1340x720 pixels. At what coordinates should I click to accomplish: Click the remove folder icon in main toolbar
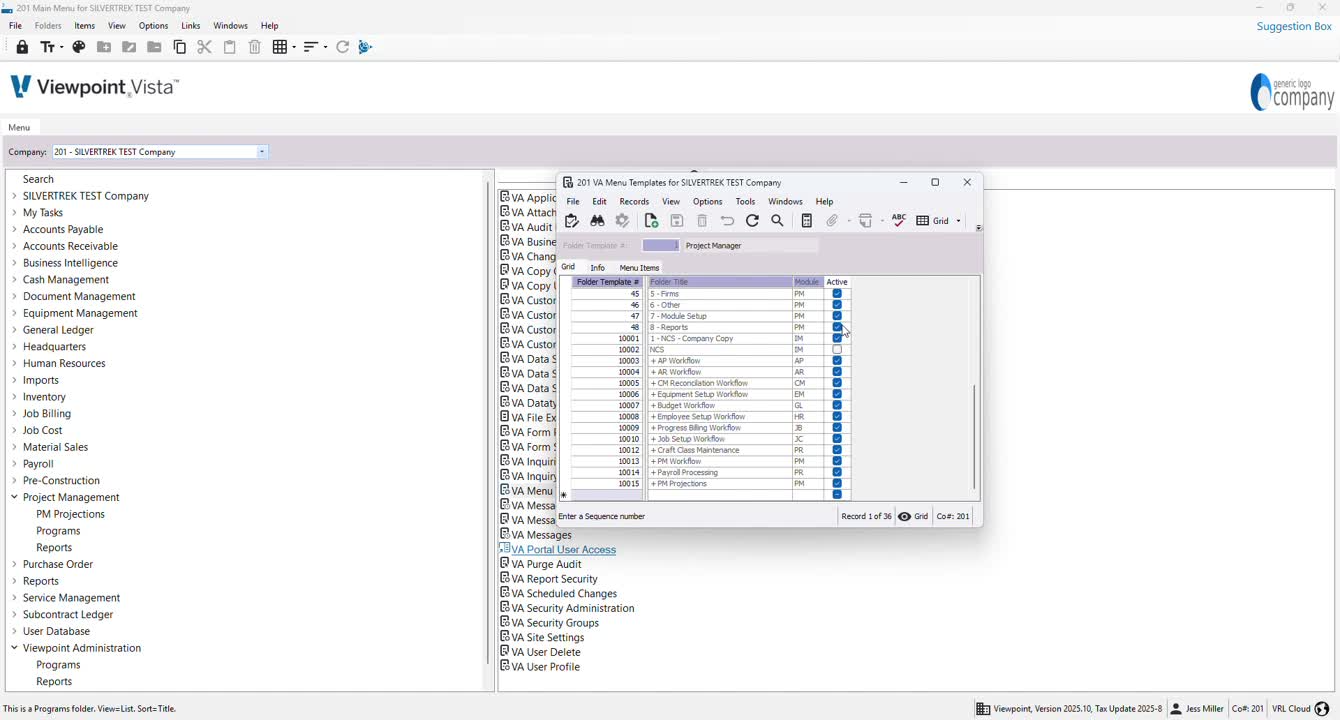[x=154, y=47]
